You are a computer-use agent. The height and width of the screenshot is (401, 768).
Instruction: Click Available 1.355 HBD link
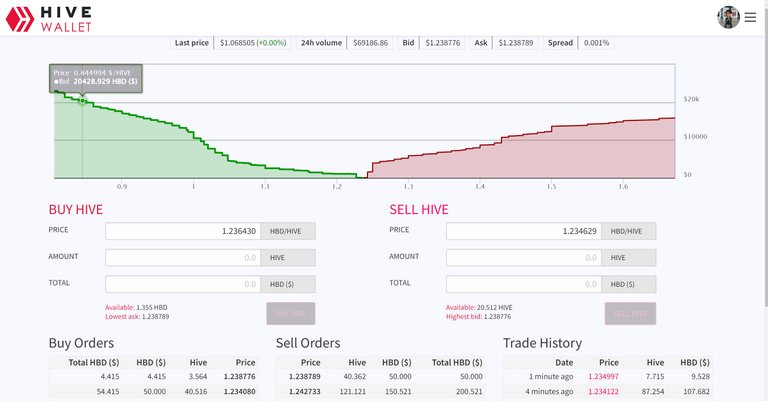pos(136,307)
